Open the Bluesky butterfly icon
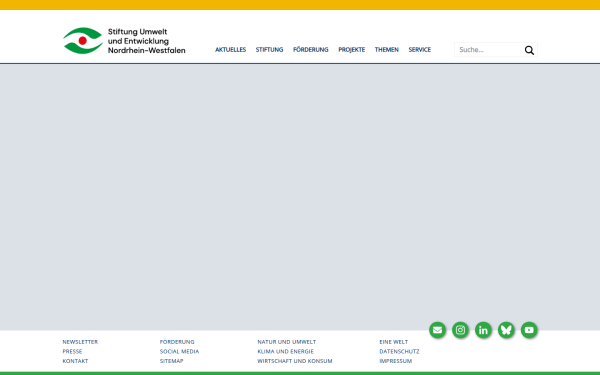The width and height of the screenshot is (600, 375). pyautogui.click(x=506, y=330)
